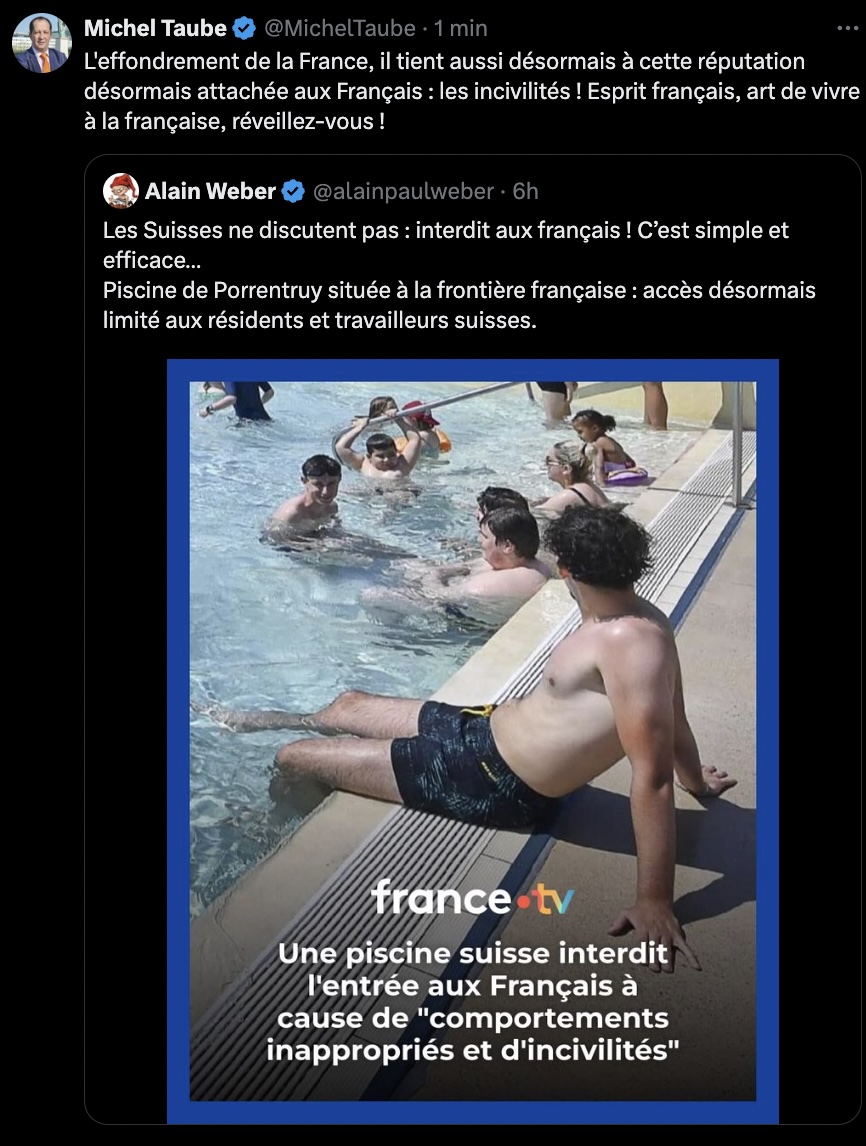The width and height of the screenshot is (866, 1146).
Task: Click Alain Weber's verified checkmark badge
Action: (293, 191)
